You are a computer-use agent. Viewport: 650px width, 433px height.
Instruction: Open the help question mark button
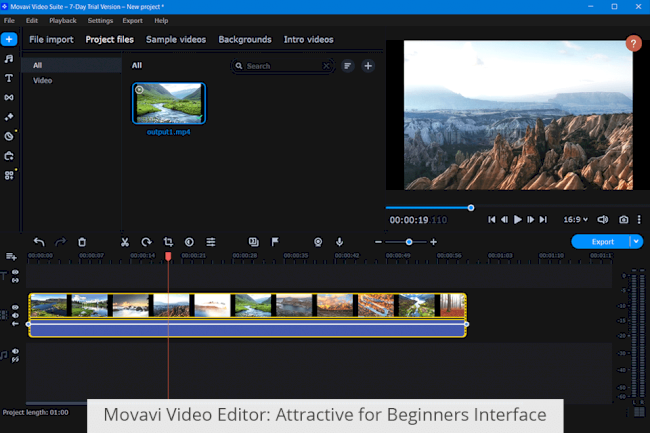pyautogui.click(x=633, y=44)
